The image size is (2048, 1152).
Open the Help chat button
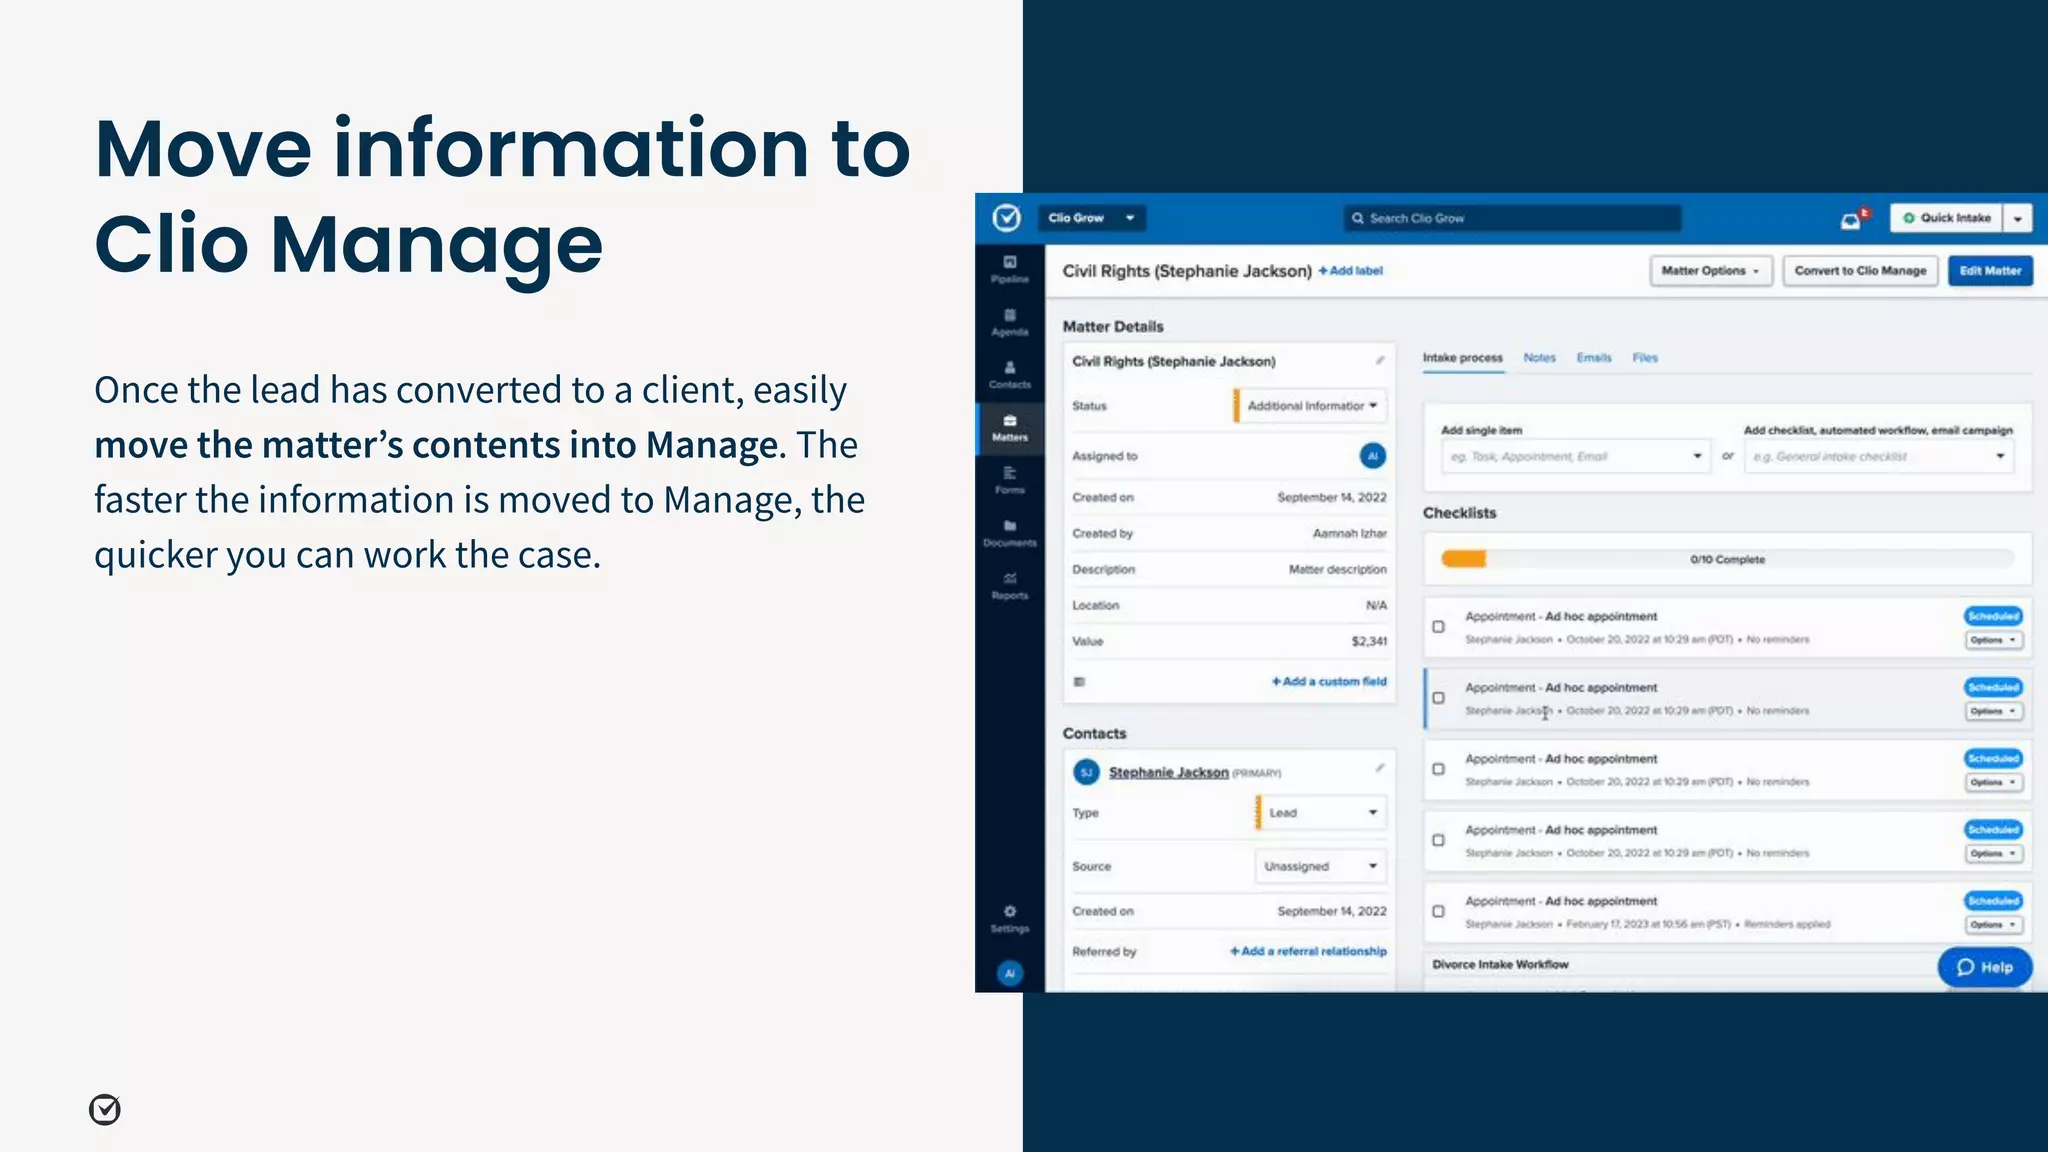(1984, 967)
